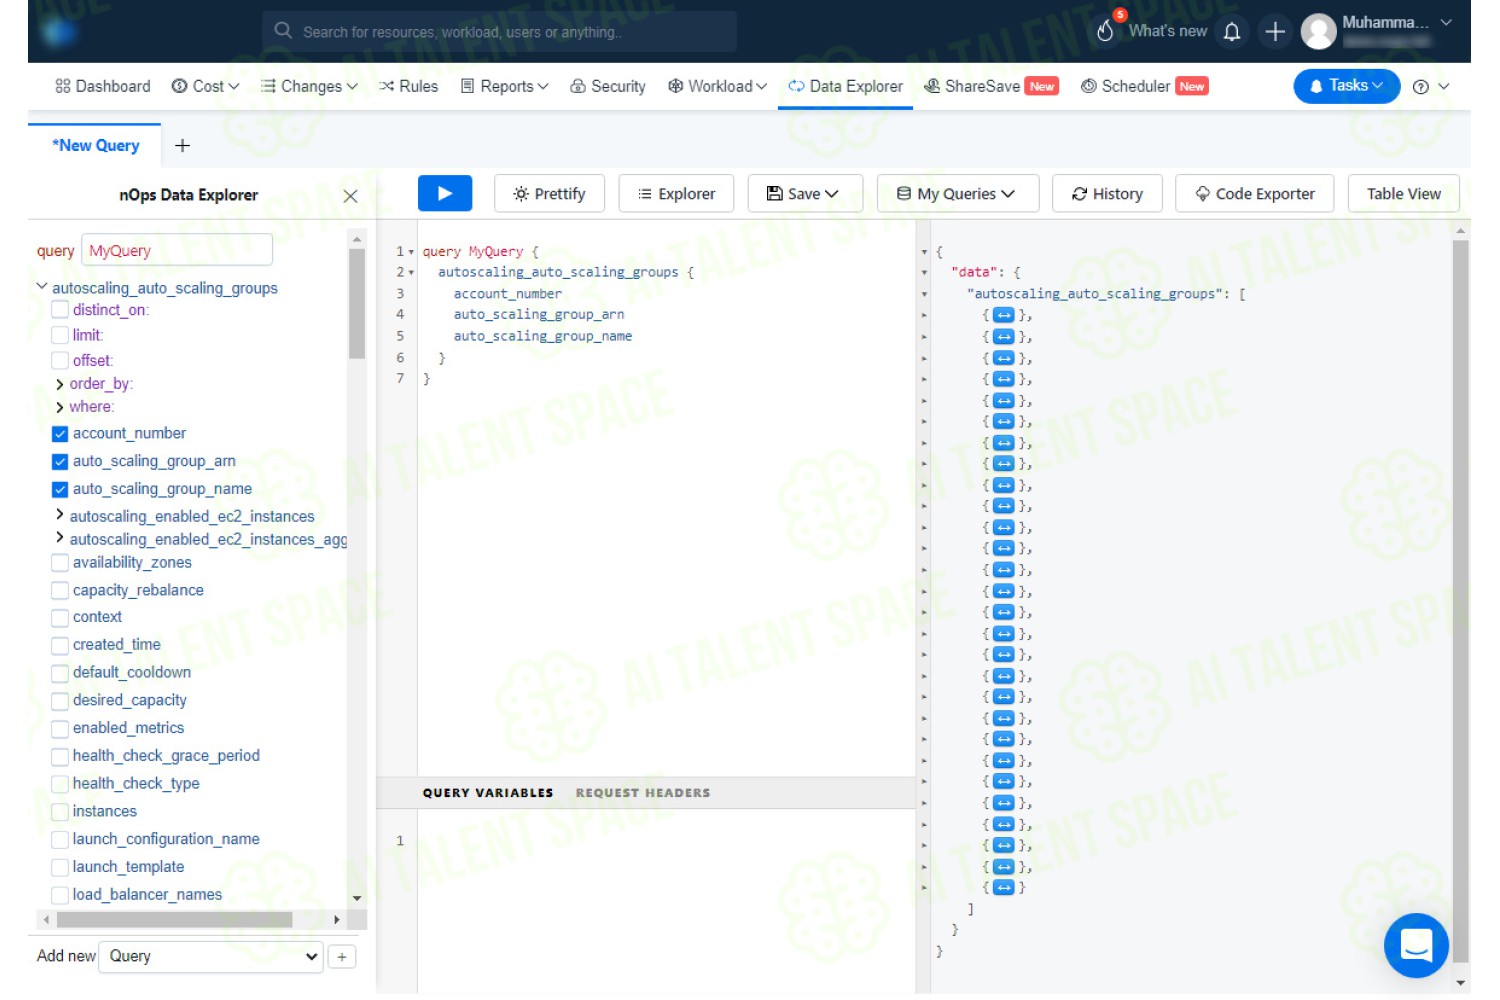Open the Save dropdown

[x=805, y=194]
